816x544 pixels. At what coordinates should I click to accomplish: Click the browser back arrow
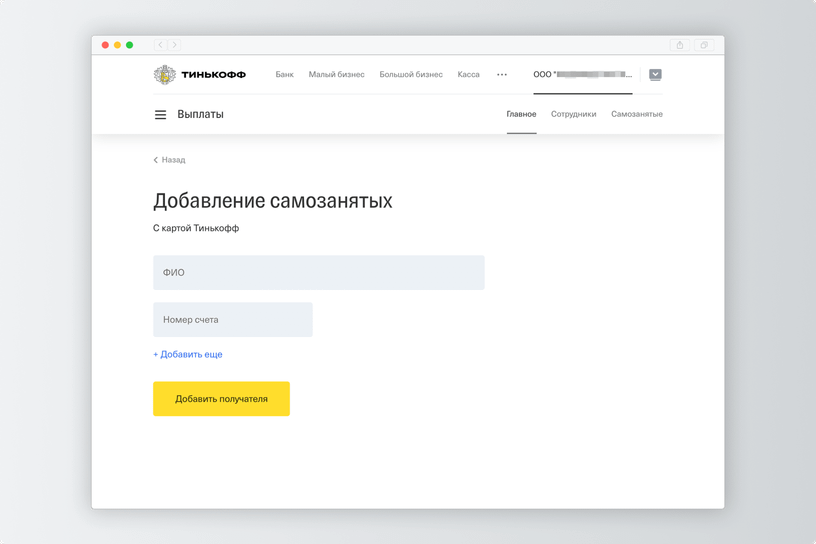(160, 45)
